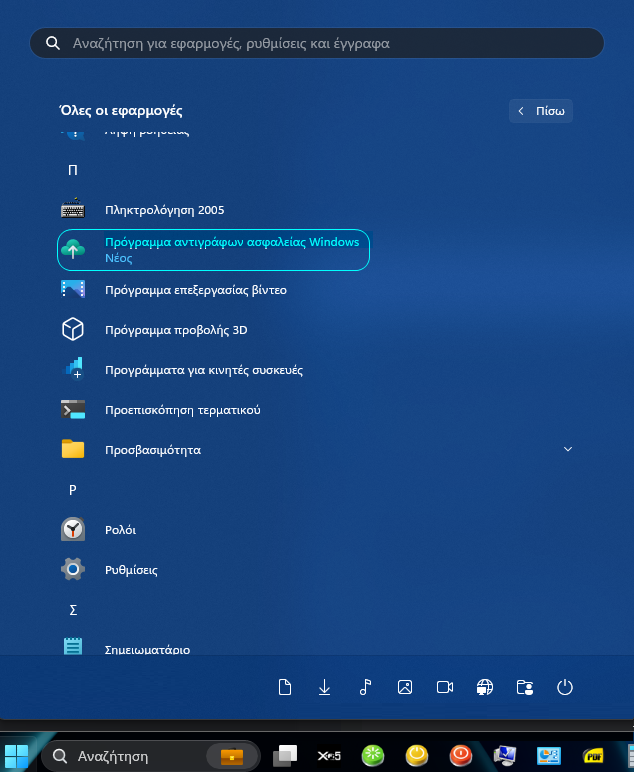Image resolution: width=634 pixels, height=772 pixels.
Task: Open the Network shortcut icon
Action: click(485, 687)
